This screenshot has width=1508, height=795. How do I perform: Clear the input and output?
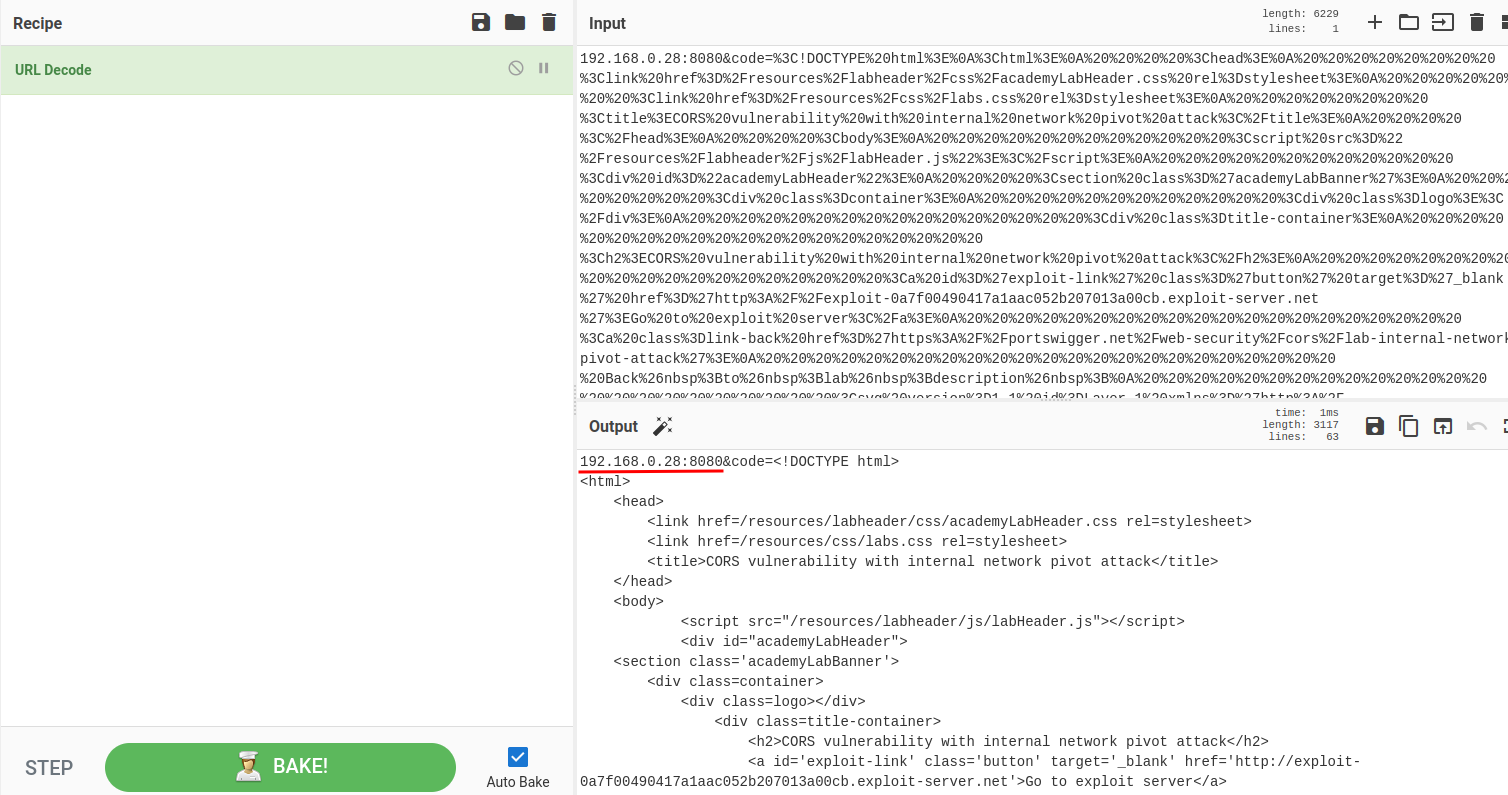click(x=1477, y=22)
